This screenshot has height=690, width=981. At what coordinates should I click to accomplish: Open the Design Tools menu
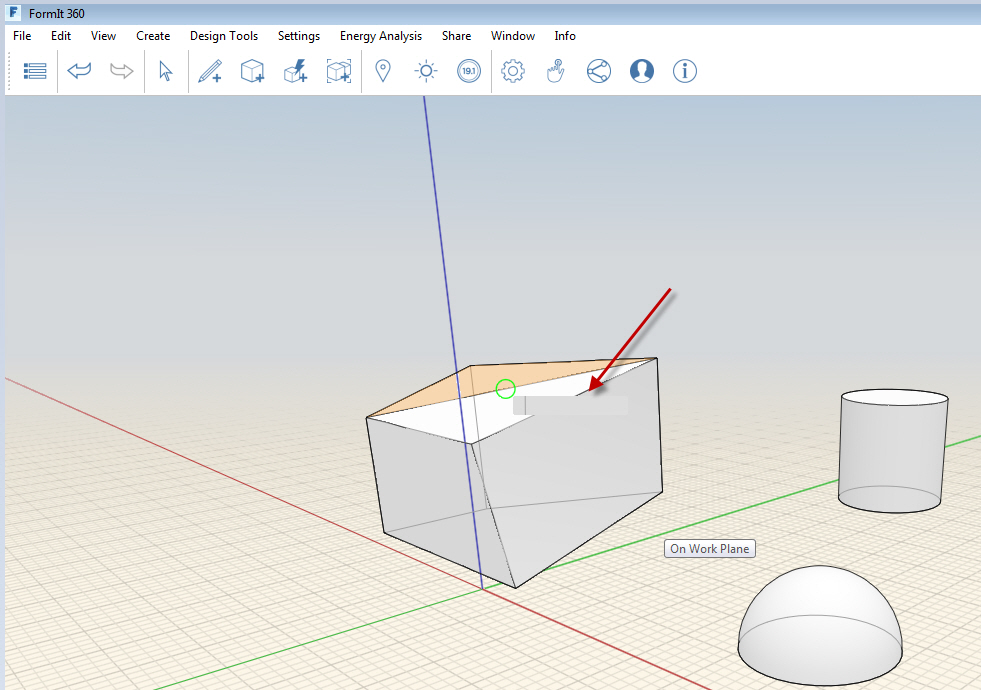pos(223,35)
